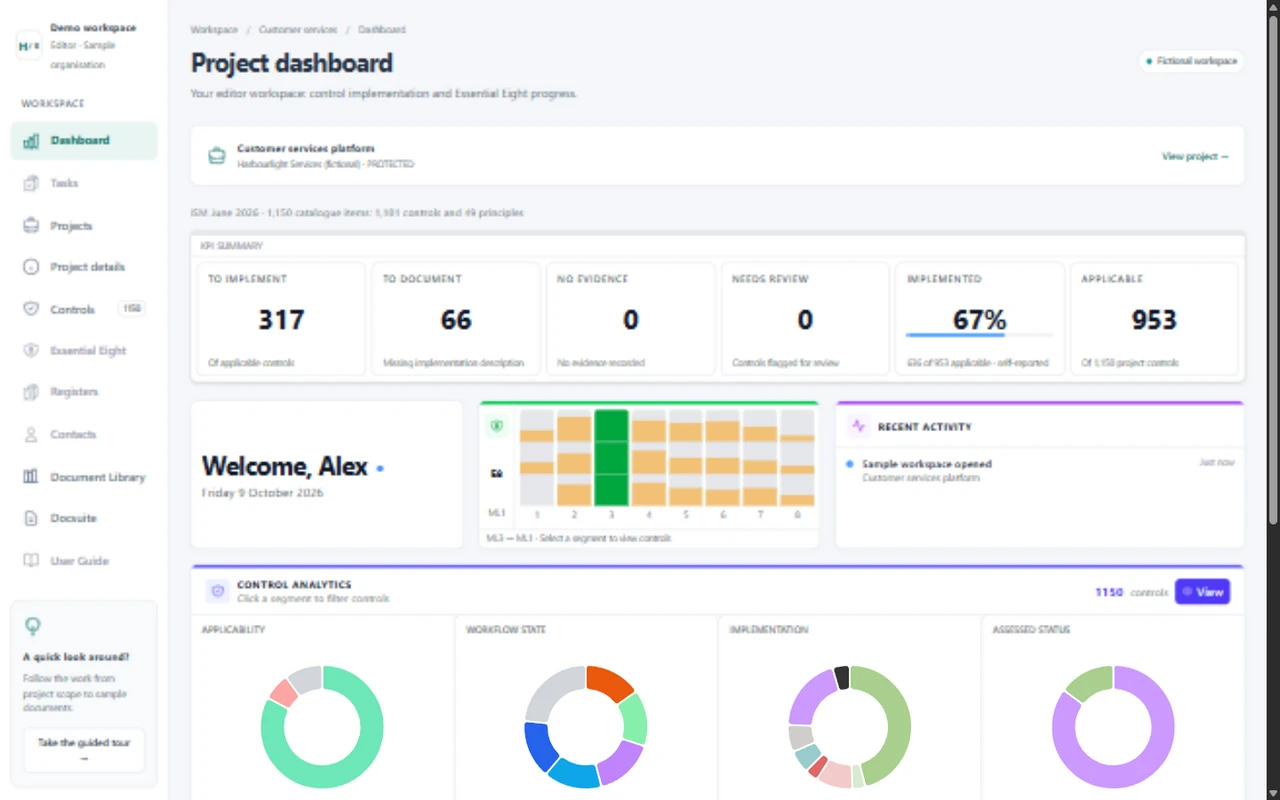Go to Dashboard in the sidebar
Image resolution: width=1280 pixels, height=800 pixels.
[84, 141]
